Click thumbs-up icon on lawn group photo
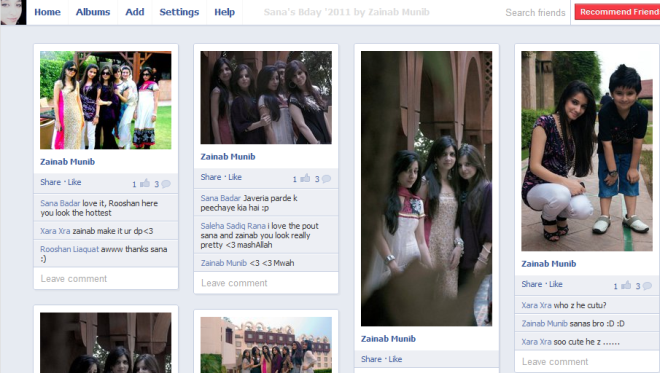The image size is (660, 373). point(145,183)
